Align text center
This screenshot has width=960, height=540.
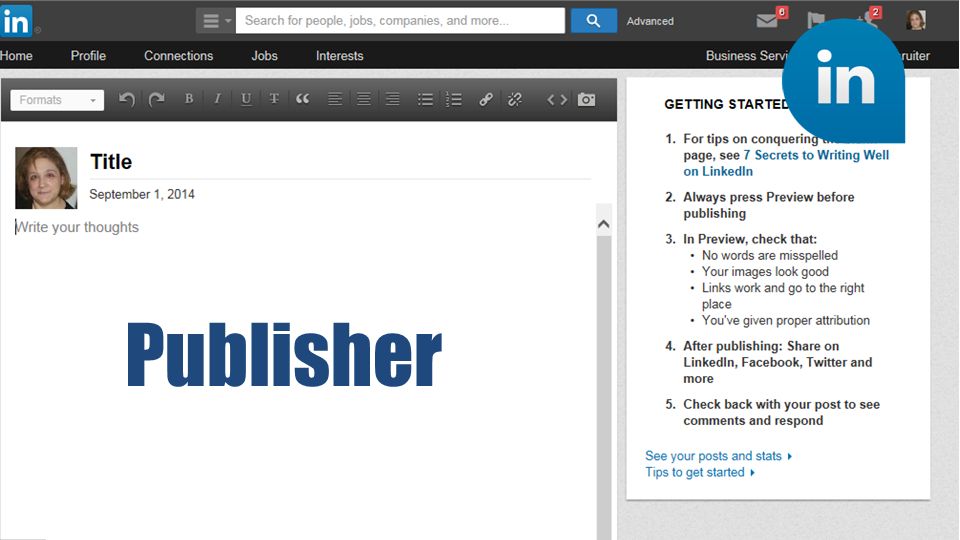[364, 99]
